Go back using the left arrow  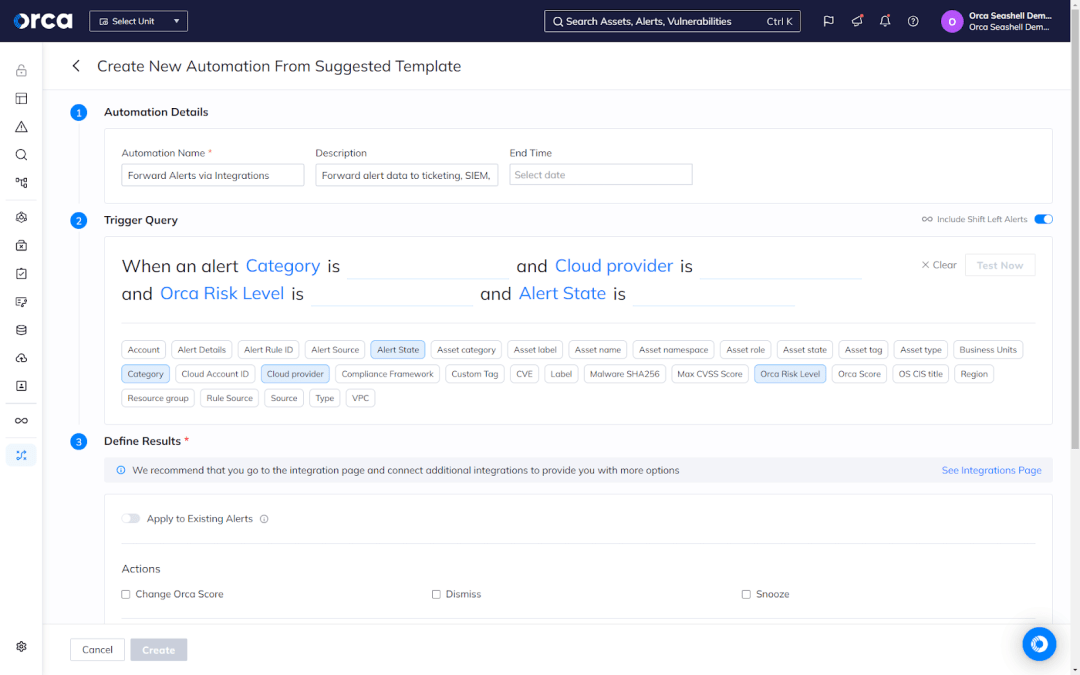[76, 66]
